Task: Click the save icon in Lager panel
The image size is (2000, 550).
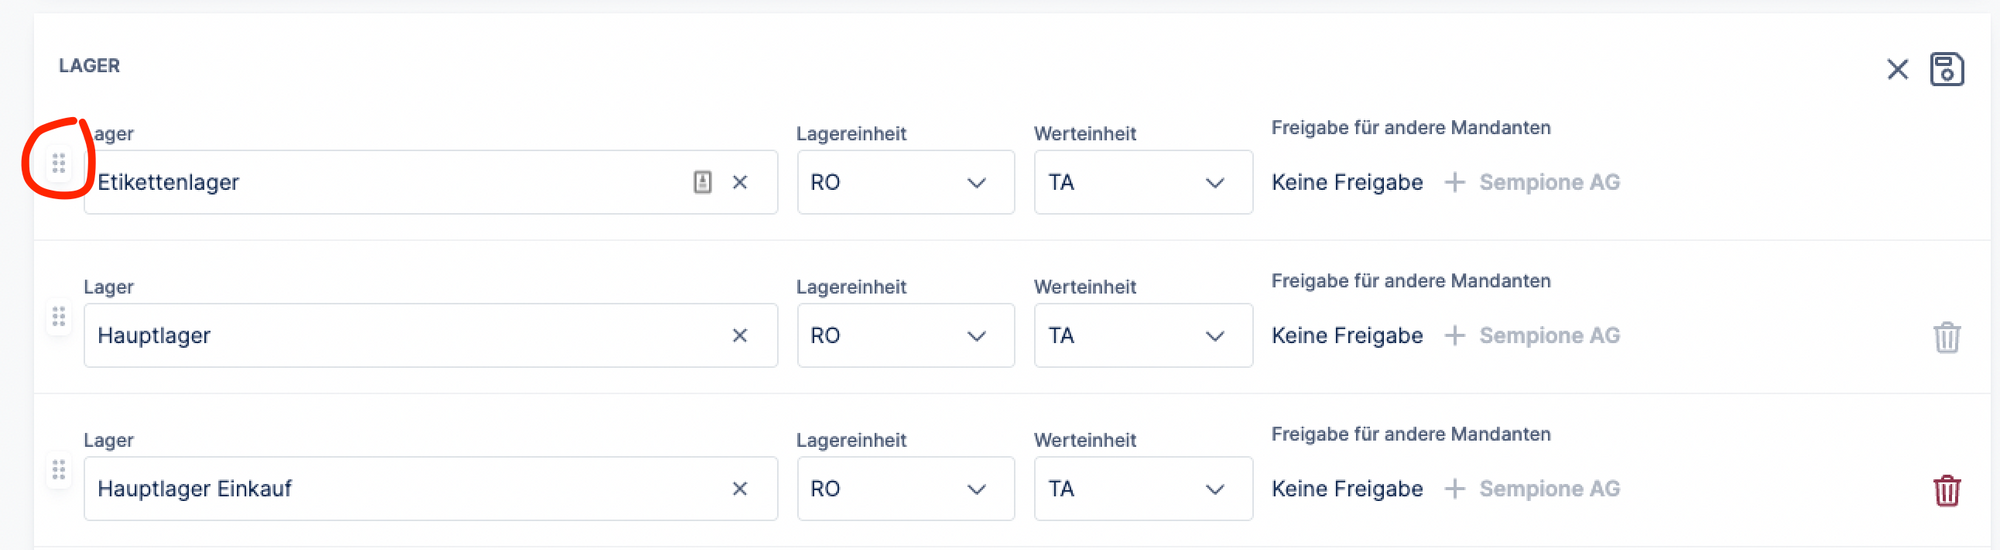Action: [x=1946, y=69]
